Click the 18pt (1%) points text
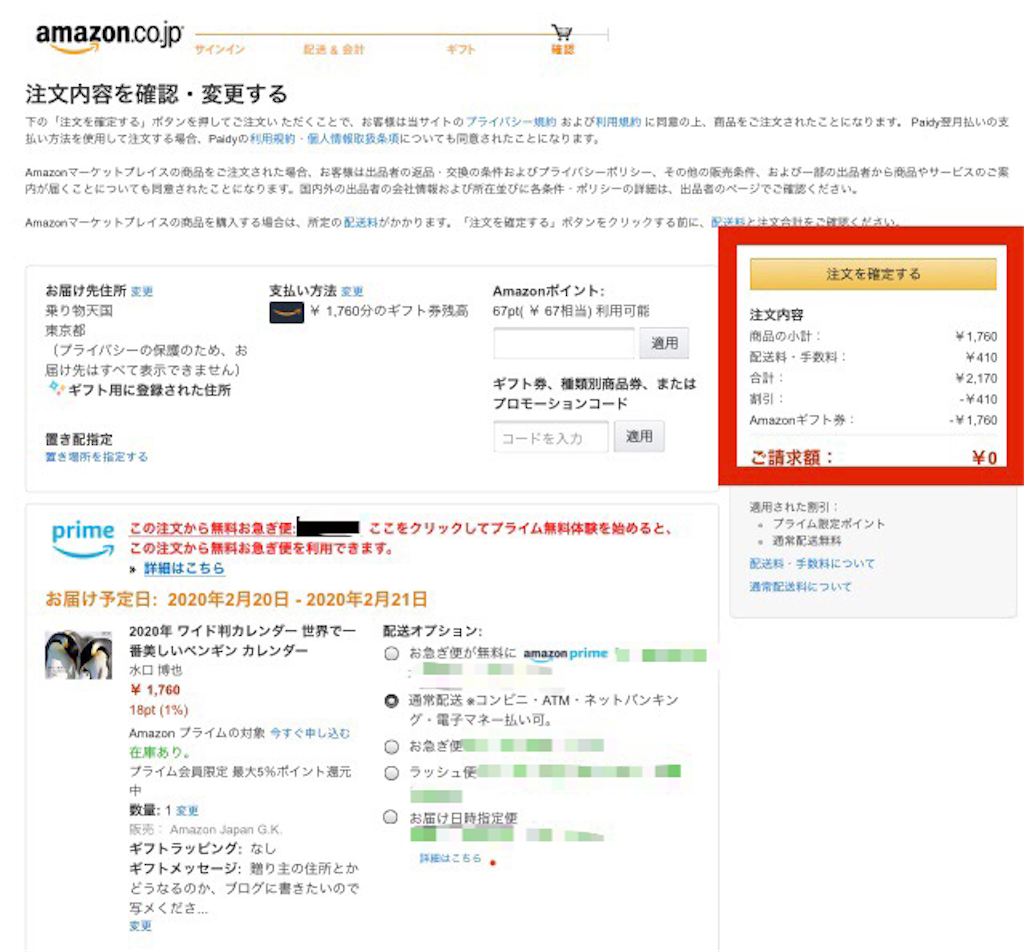Viewport: 1024px width, 952px height. coord(159,710)
